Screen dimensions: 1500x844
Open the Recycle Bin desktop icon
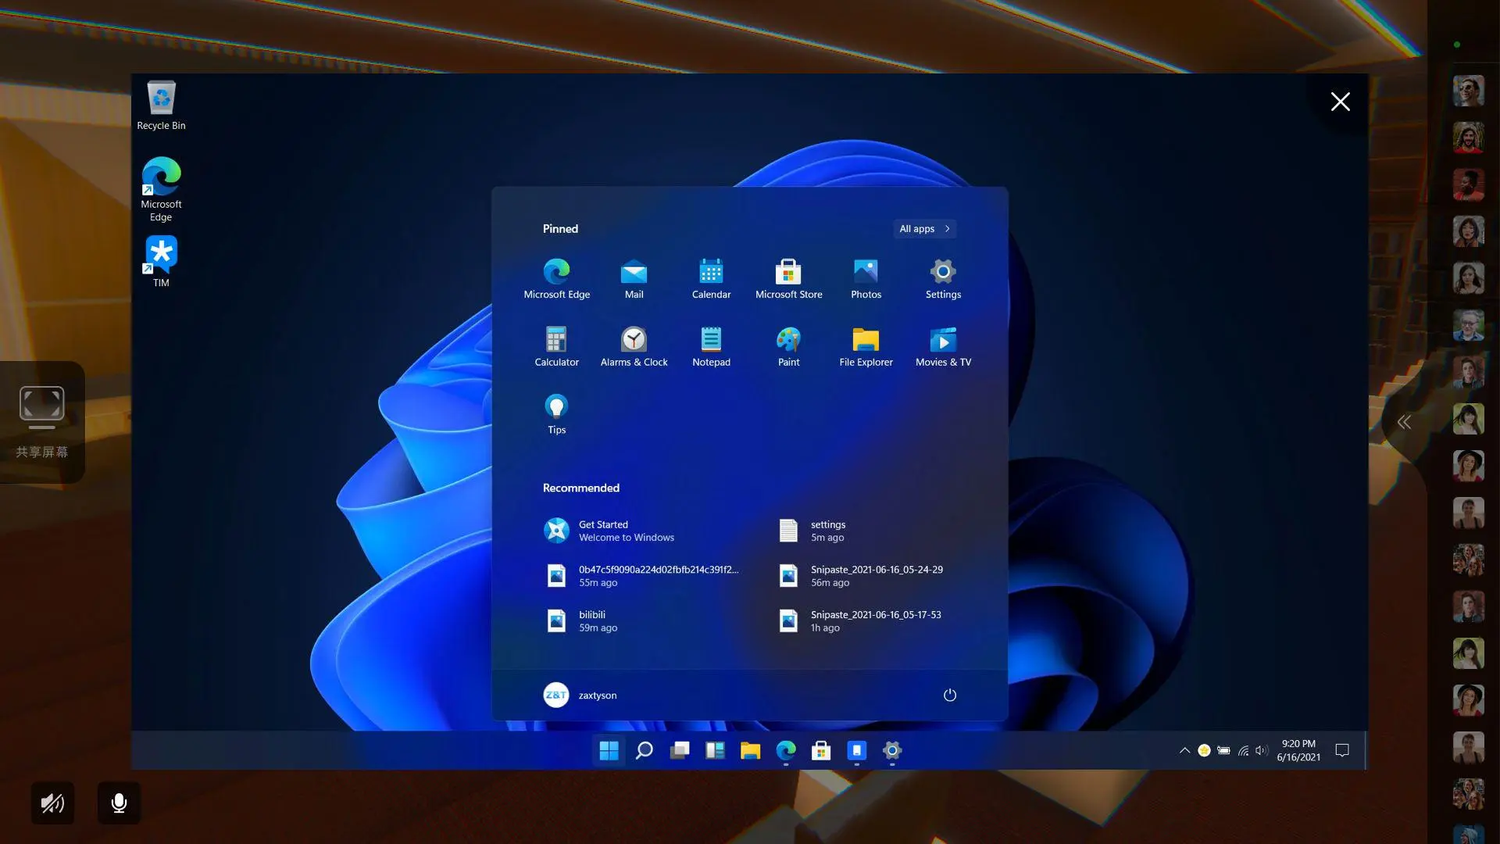[x=161, y=105]
